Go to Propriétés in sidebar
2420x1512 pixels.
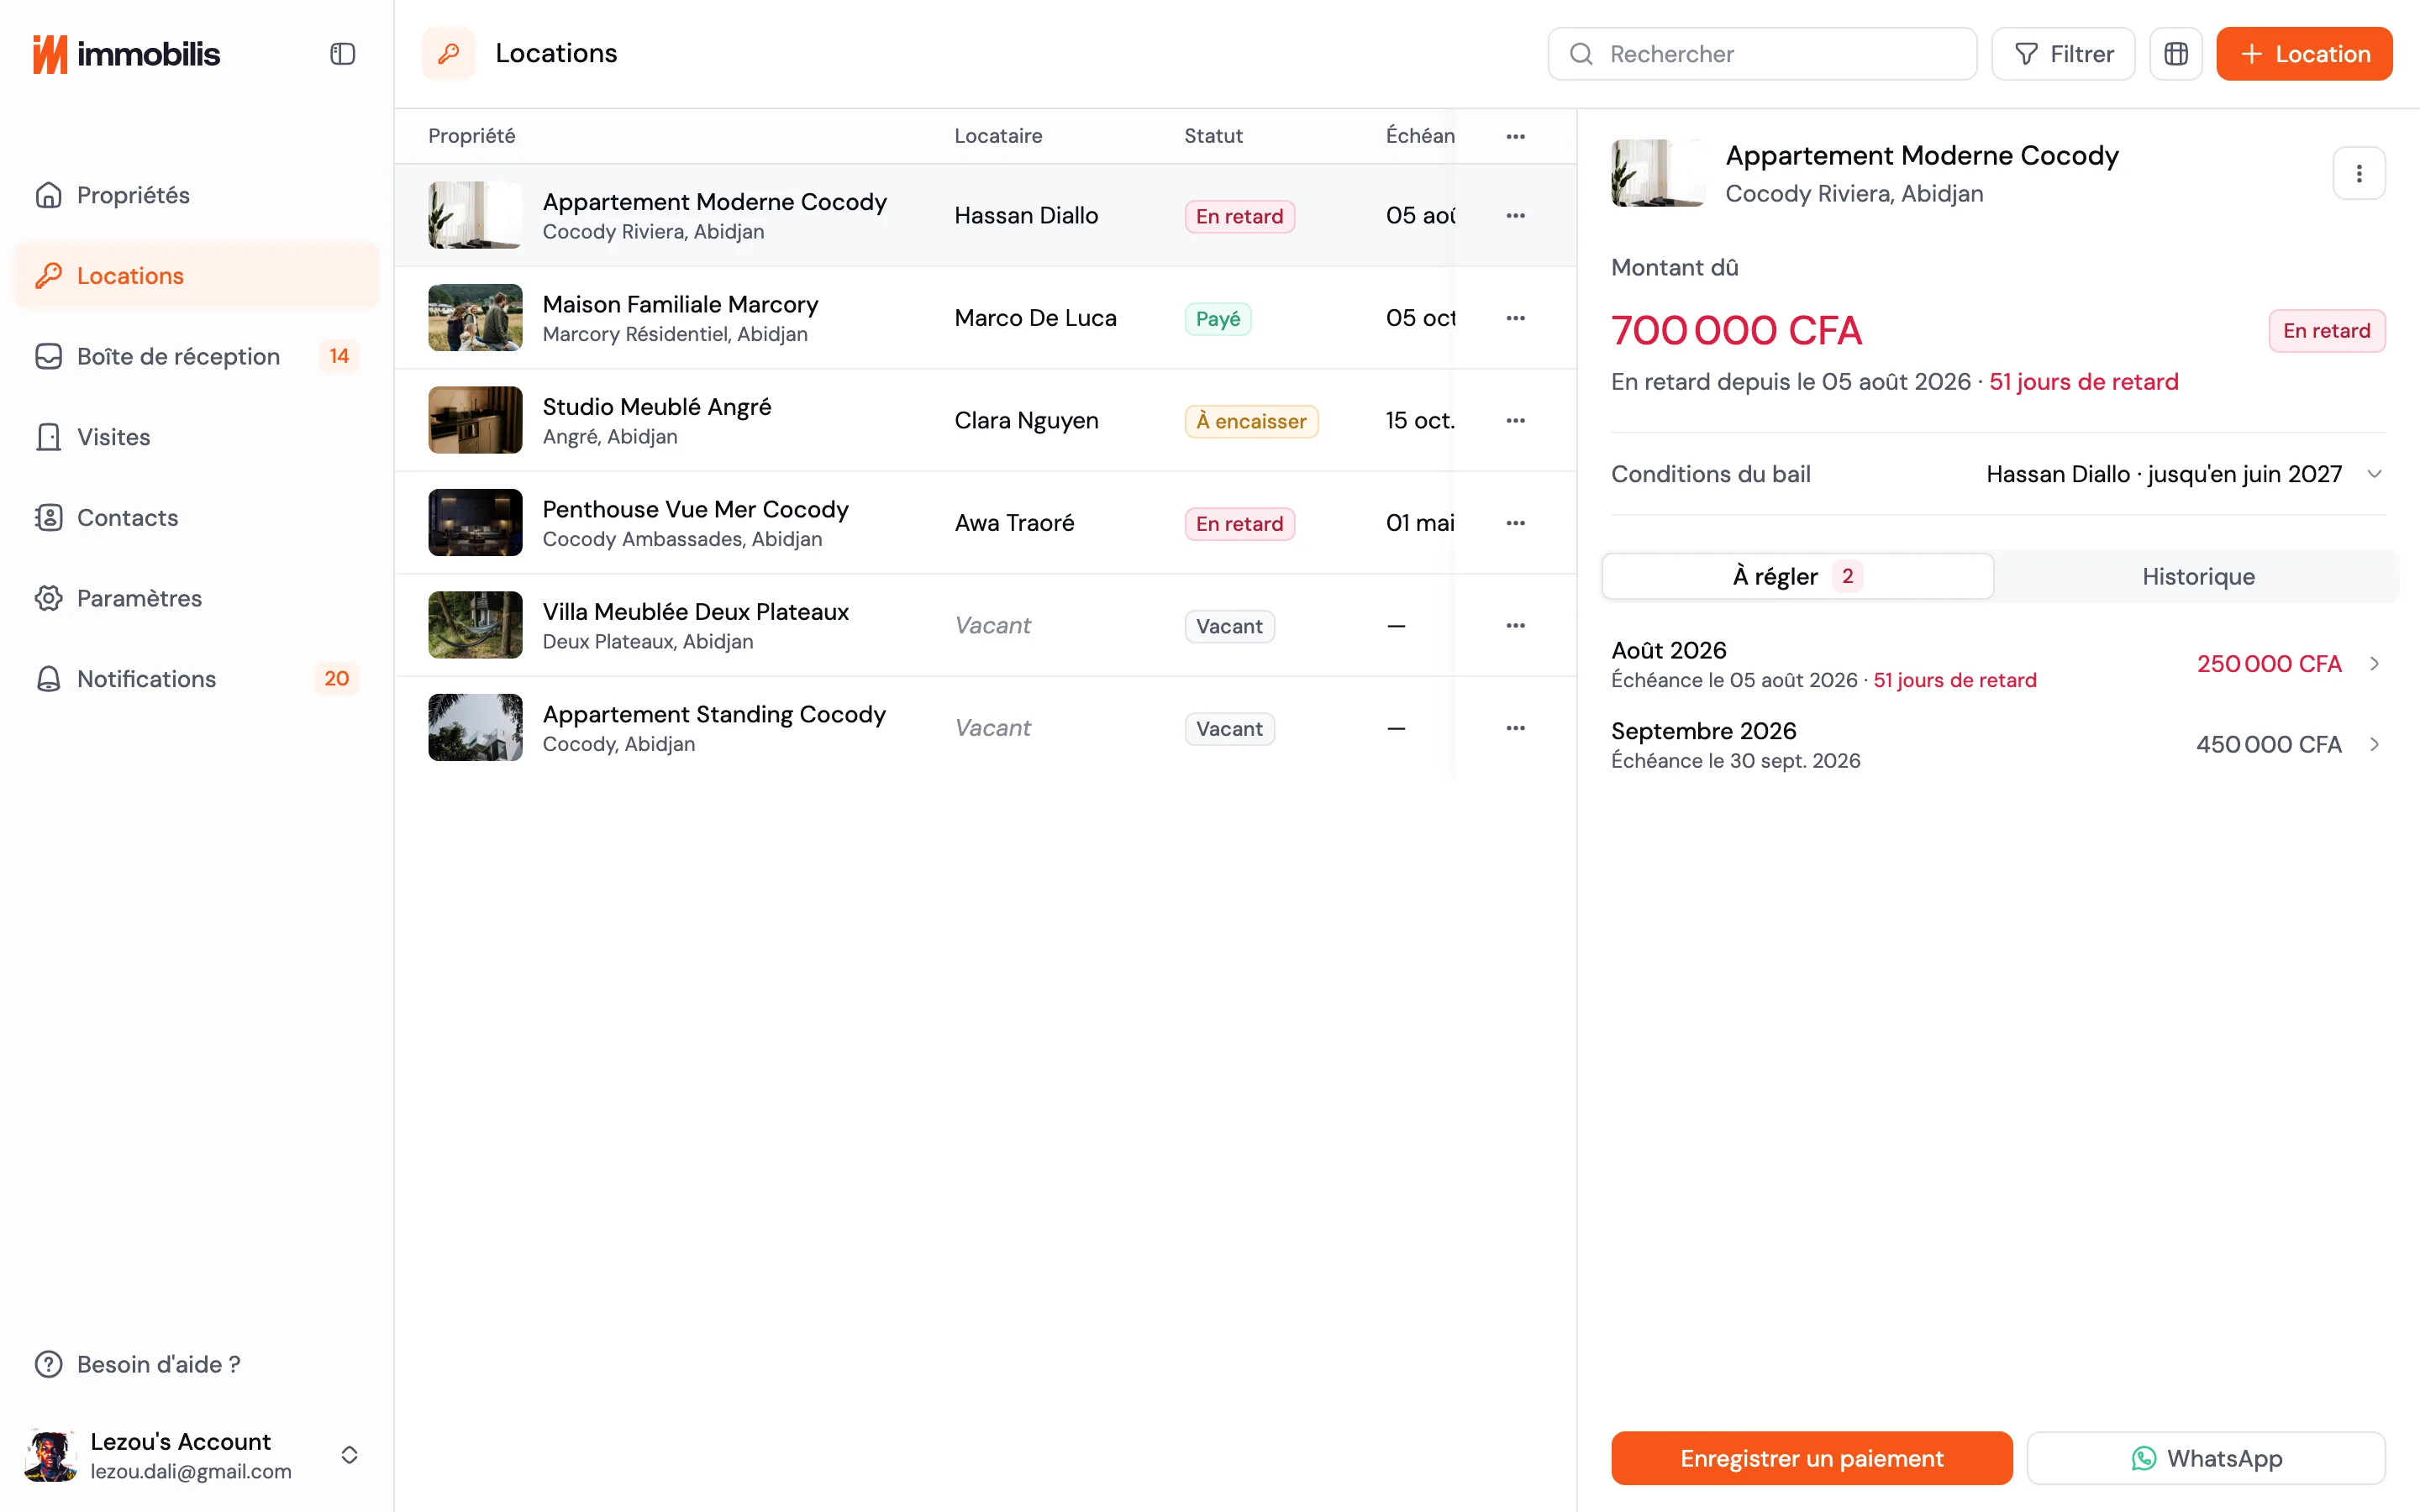(x=196, y=195)
